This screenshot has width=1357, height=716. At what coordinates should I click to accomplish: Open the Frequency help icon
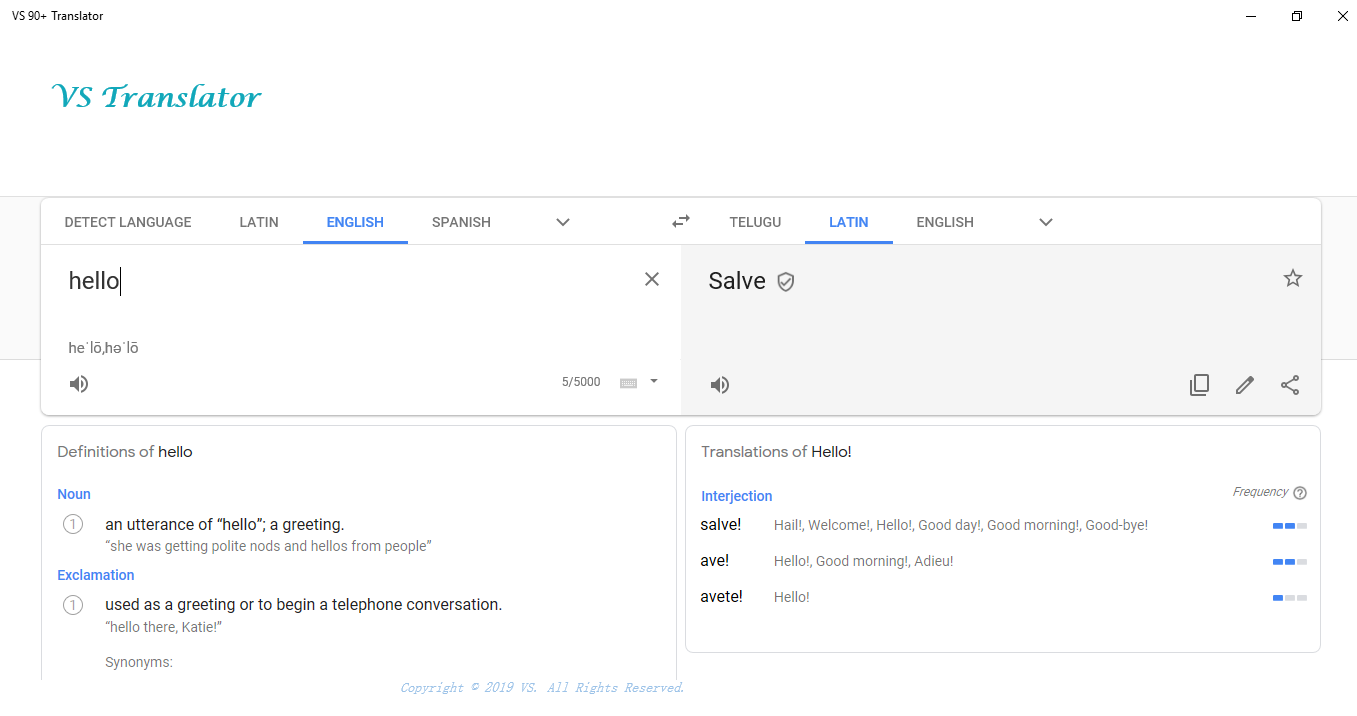[1300, 493]
